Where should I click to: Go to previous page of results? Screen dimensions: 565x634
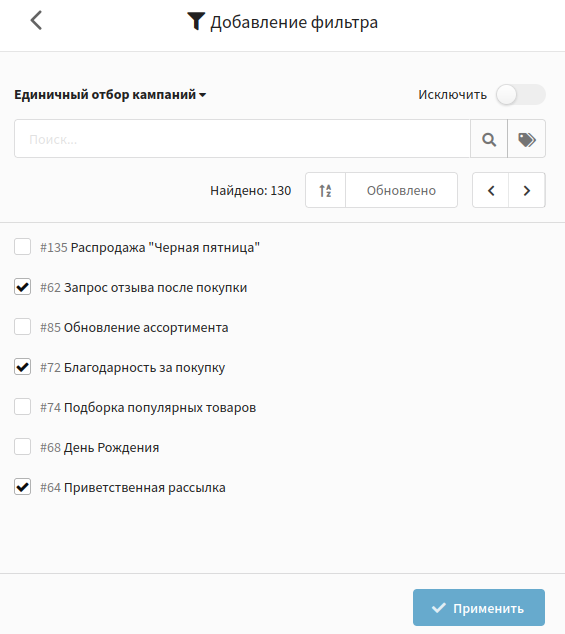click(491, 190)
